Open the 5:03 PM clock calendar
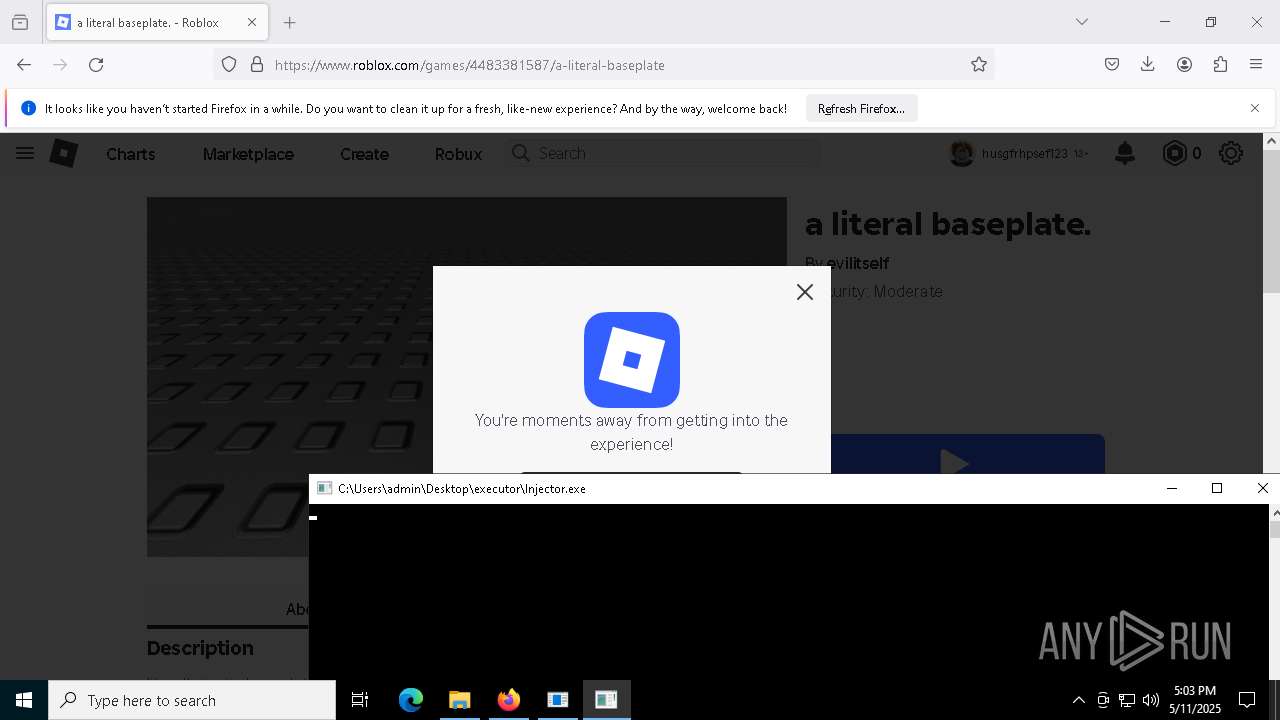The width and height of the screenshot is (1280, 720). point(1195,700)
